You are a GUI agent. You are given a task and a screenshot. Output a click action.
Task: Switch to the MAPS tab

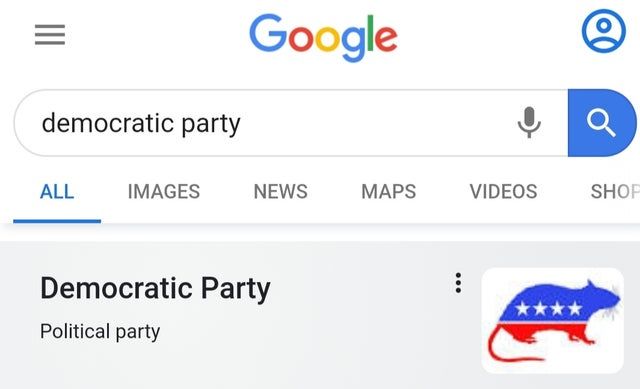coord(389,191)
